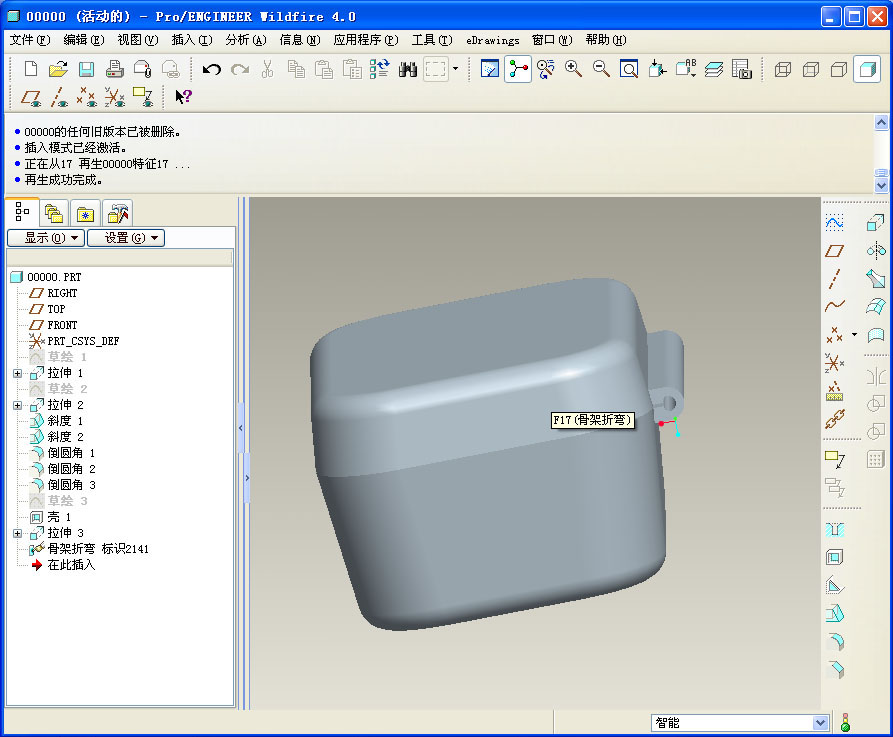This screenshot has height=737, width=893.
Task: Open the datum point flyout arrow
Action: 854,334
